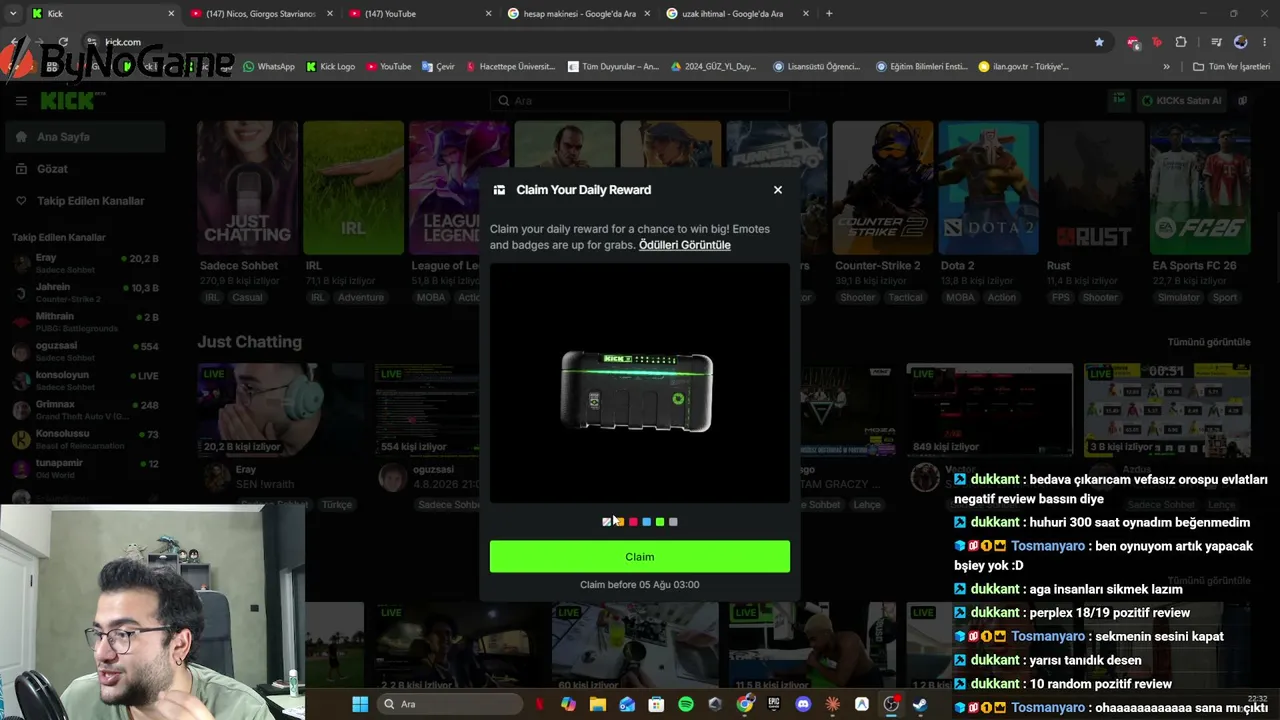
Task: Open Outlook from the taskbar
Action: coord(627,704)
